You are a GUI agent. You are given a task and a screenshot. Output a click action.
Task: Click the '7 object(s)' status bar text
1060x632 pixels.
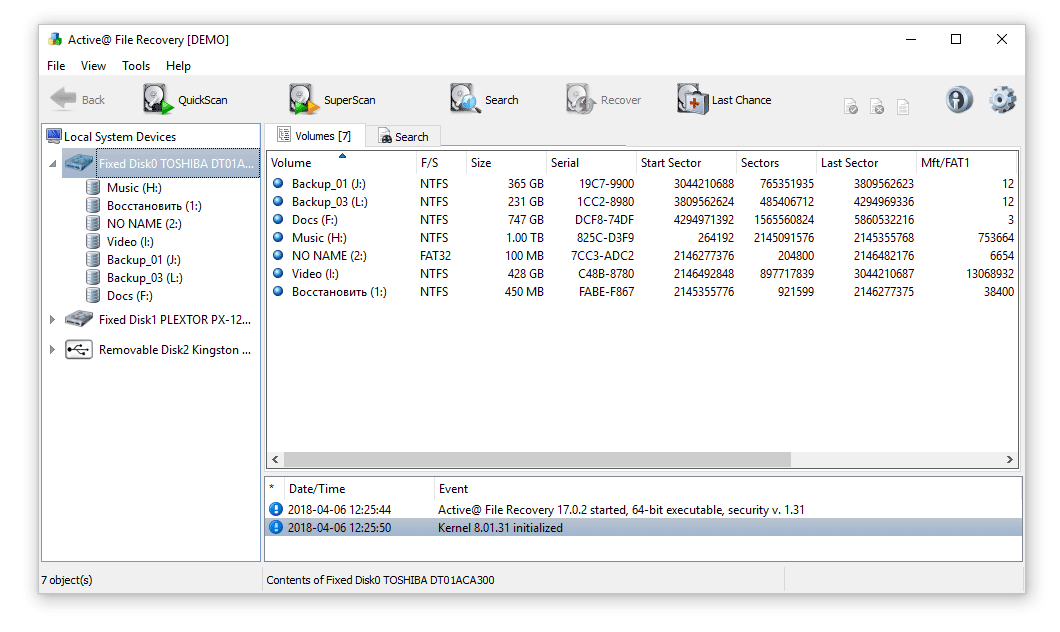[67, 579]
